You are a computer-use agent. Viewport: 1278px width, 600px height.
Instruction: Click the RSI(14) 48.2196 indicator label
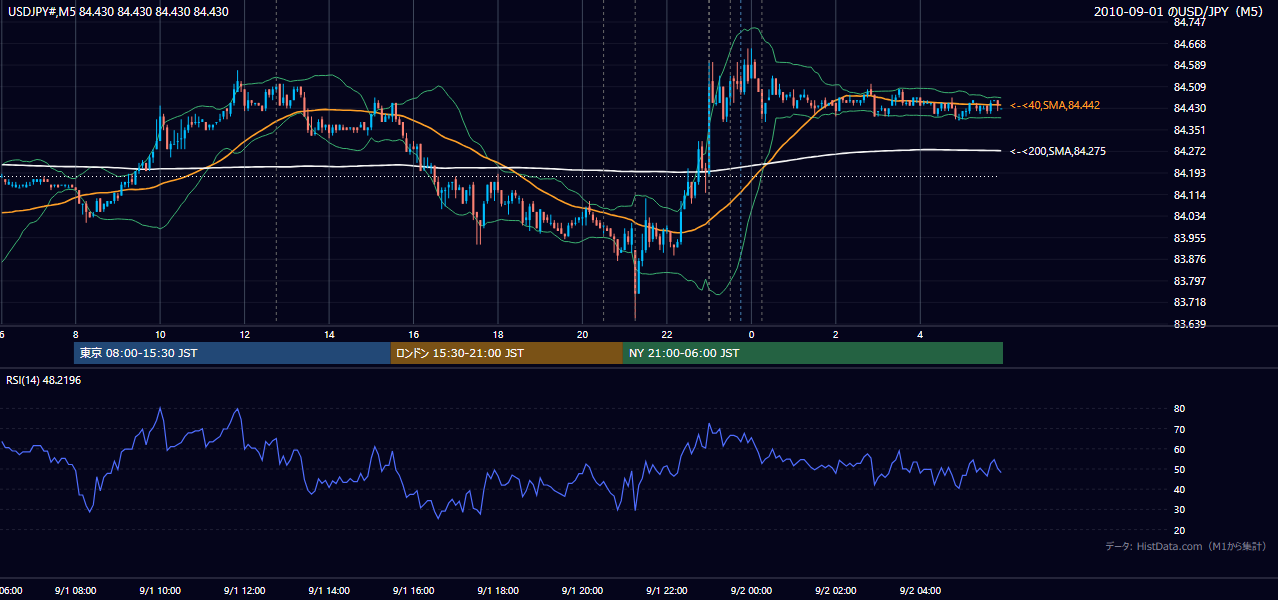(44, 380)
